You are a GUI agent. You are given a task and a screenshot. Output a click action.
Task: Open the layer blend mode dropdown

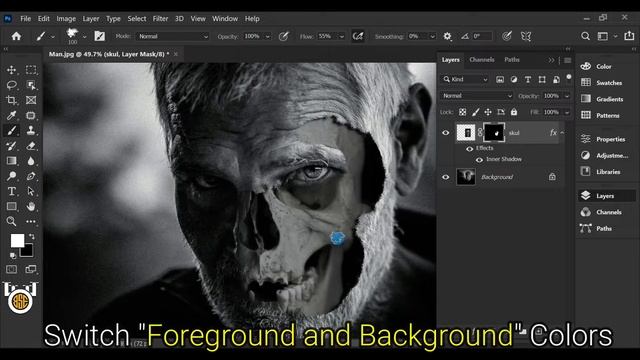click(x=476, y=96)
